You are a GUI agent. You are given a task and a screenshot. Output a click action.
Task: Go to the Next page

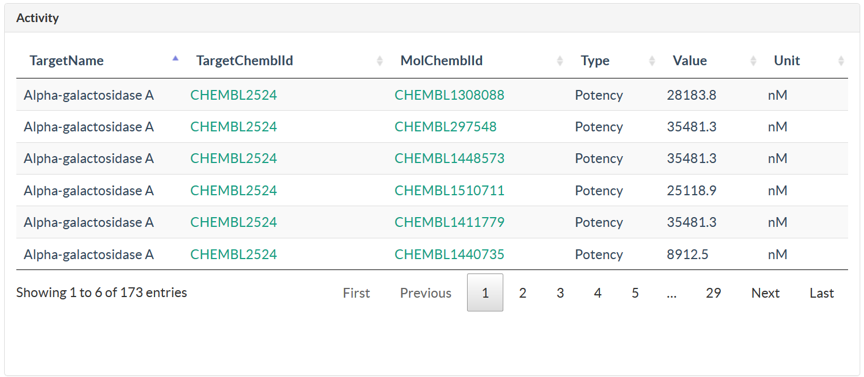click(x=765, y=293)
